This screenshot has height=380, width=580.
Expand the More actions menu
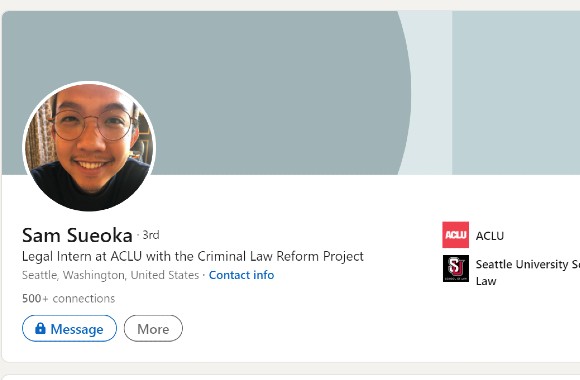(x=153, y=328)
